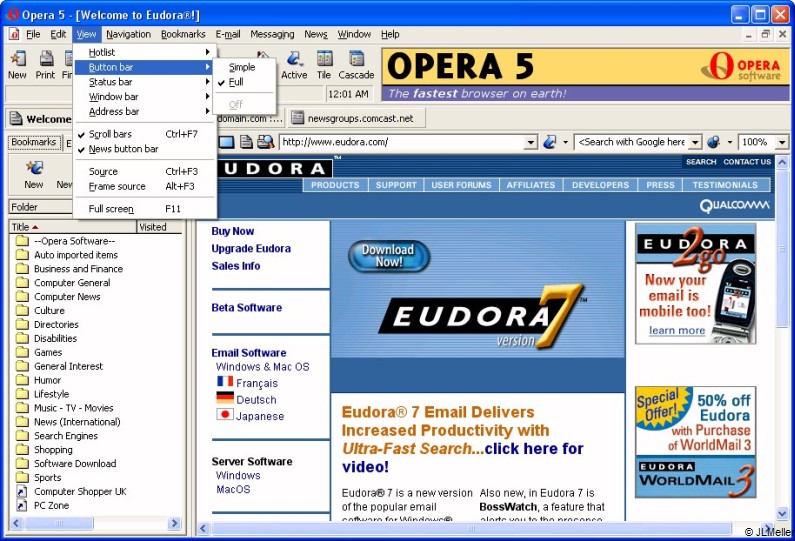Click the Opera 5 banner advertisement
Viewport: 795px width, 541px height.
[x=586, y=75]
